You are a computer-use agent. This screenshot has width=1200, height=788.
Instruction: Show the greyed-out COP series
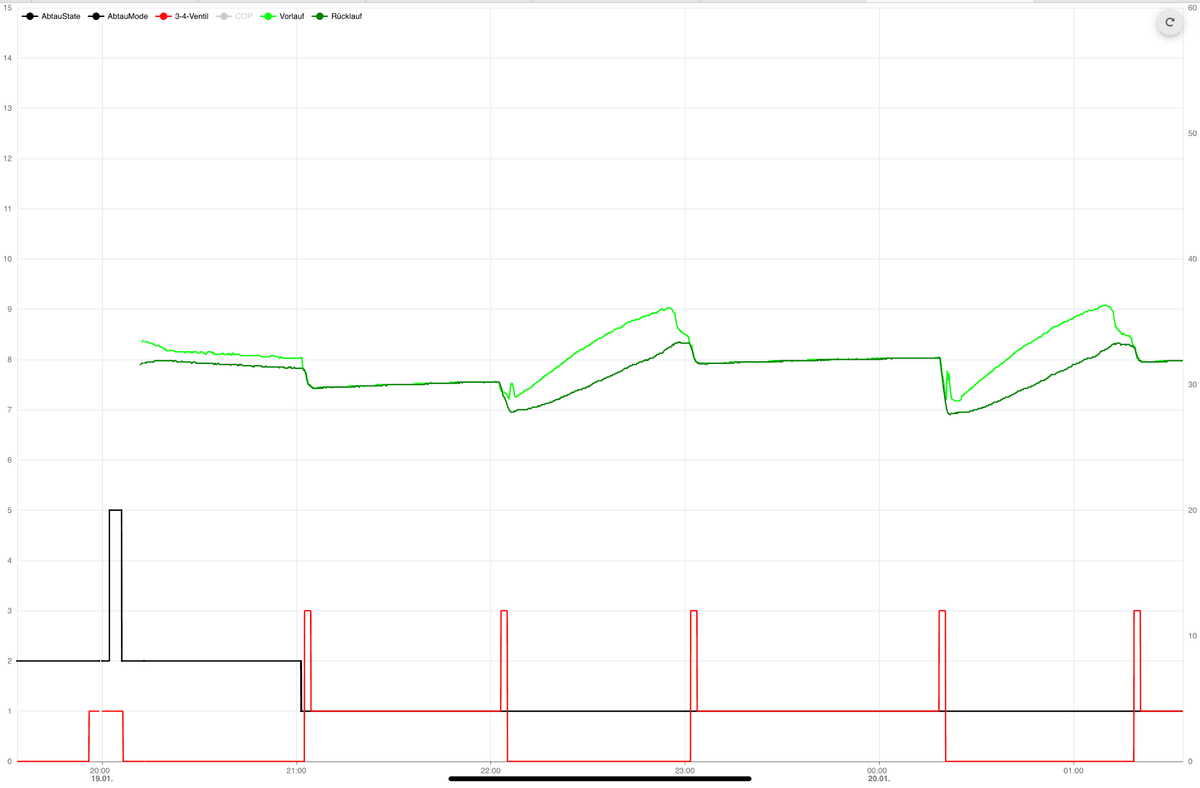pyautogui.click(x=235, y=17)
